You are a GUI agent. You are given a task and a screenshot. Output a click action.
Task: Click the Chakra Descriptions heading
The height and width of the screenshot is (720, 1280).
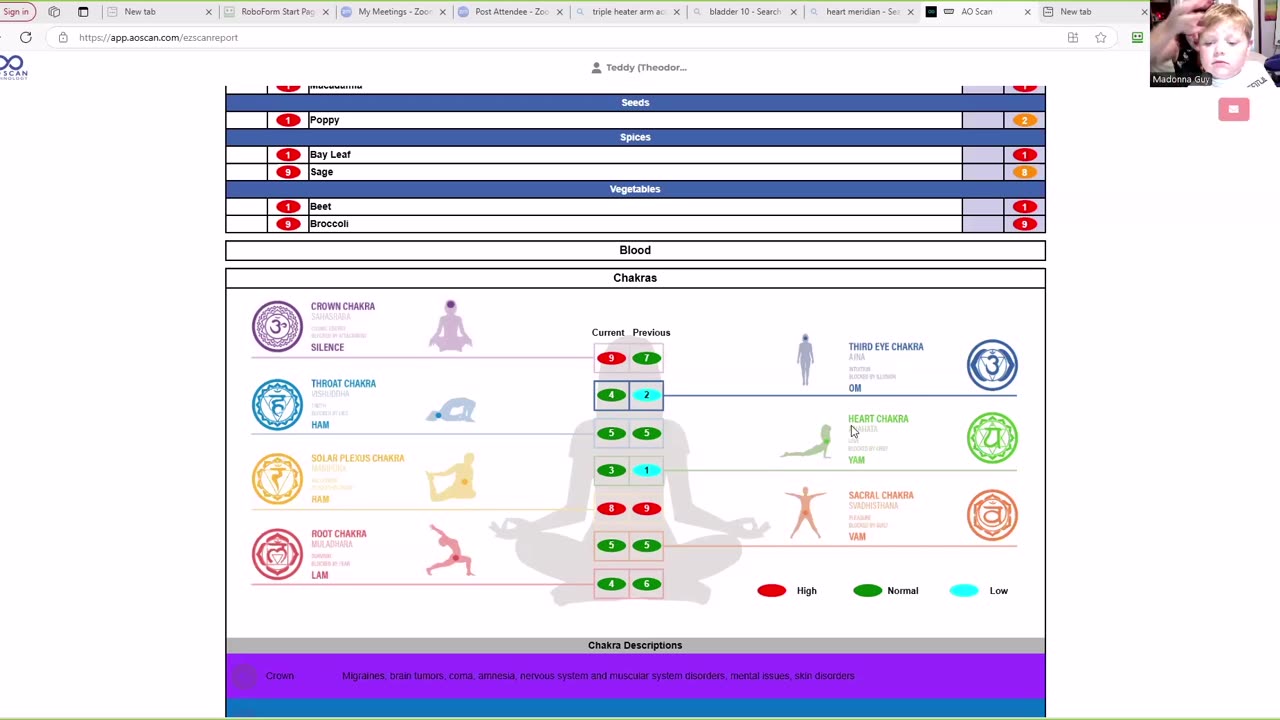tap(635, 645)
